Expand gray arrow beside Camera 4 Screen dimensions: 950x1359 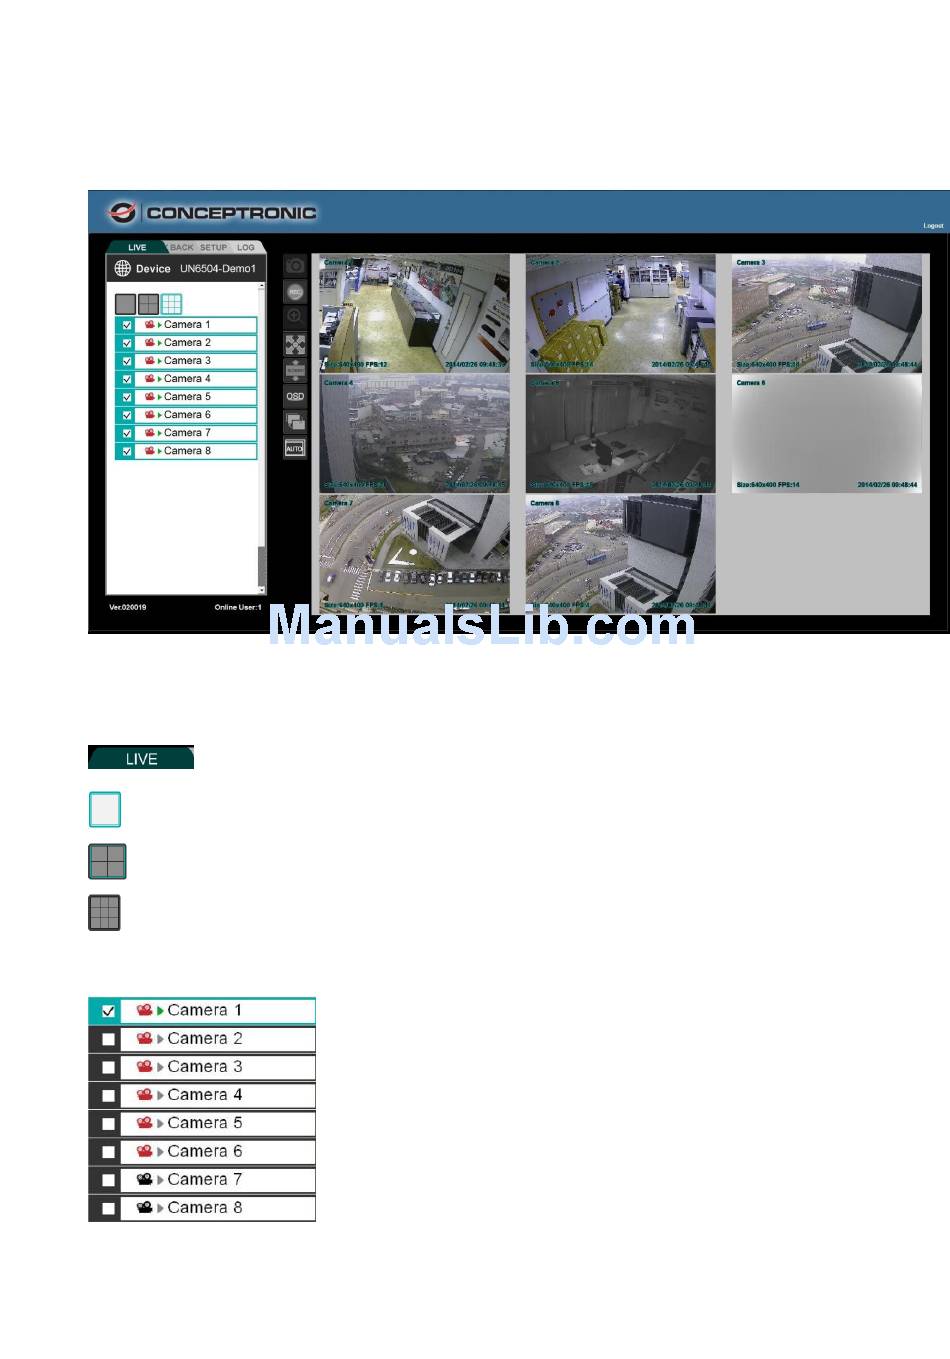coord(160,1096)
